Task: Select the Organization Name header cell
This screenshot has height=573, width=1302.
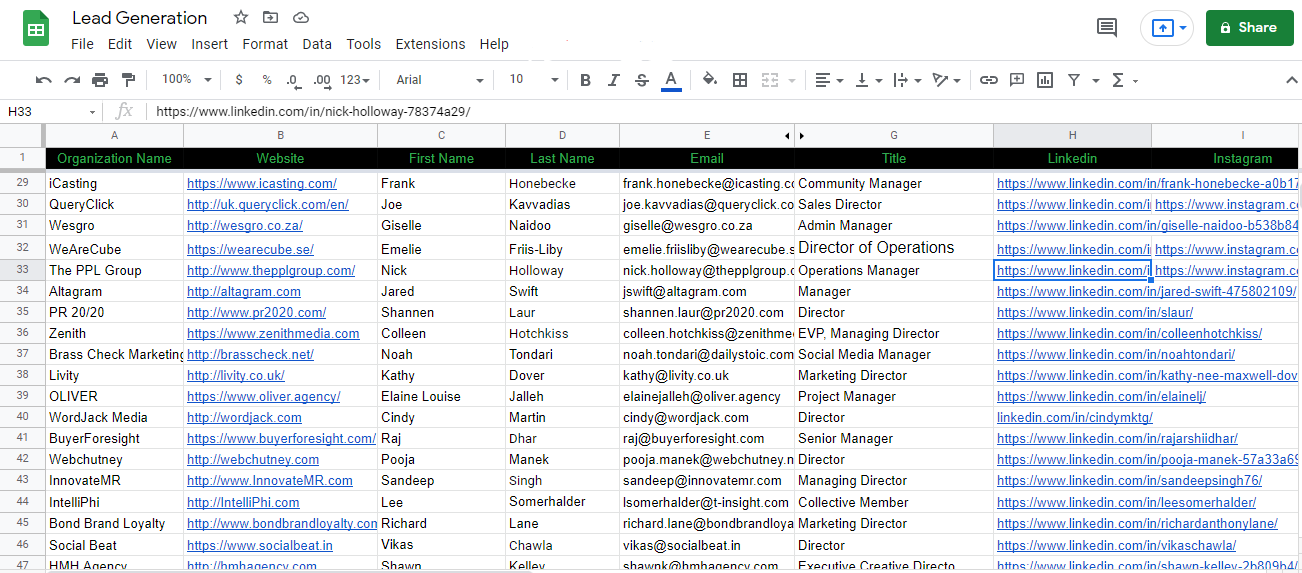Action: pos(115,158)
